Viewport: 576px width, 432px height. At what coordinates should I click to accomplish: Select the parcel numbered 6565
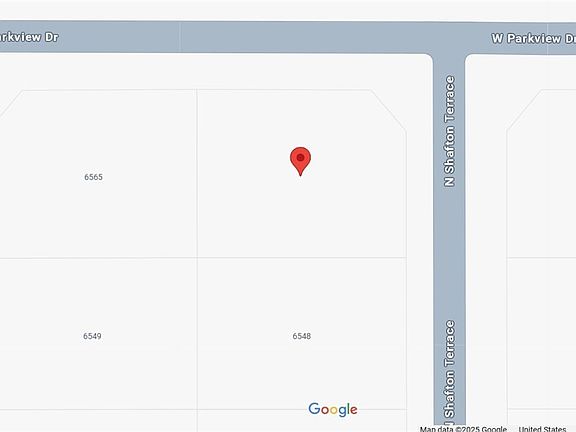pos(93,177)
